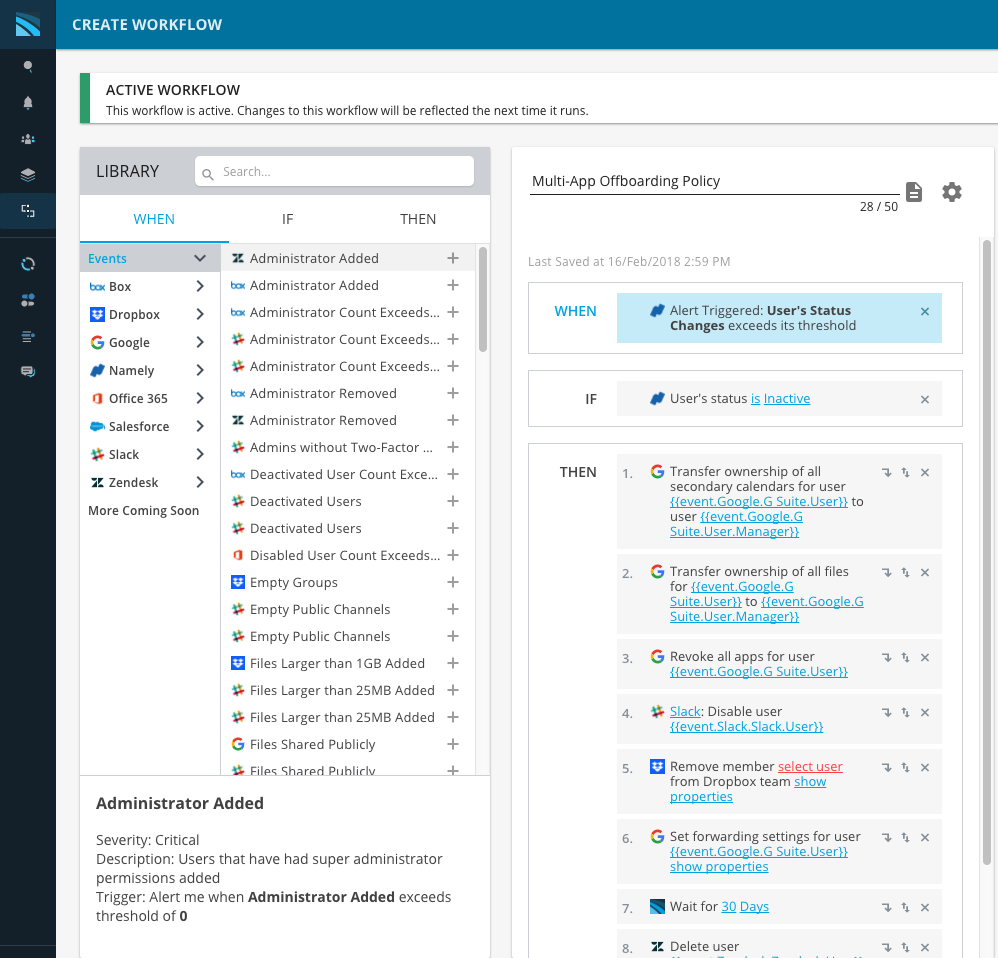This screenshot has height=958, width=998.
Task: Add Admins without Two-Factor event
Action: tap(453, 447)
